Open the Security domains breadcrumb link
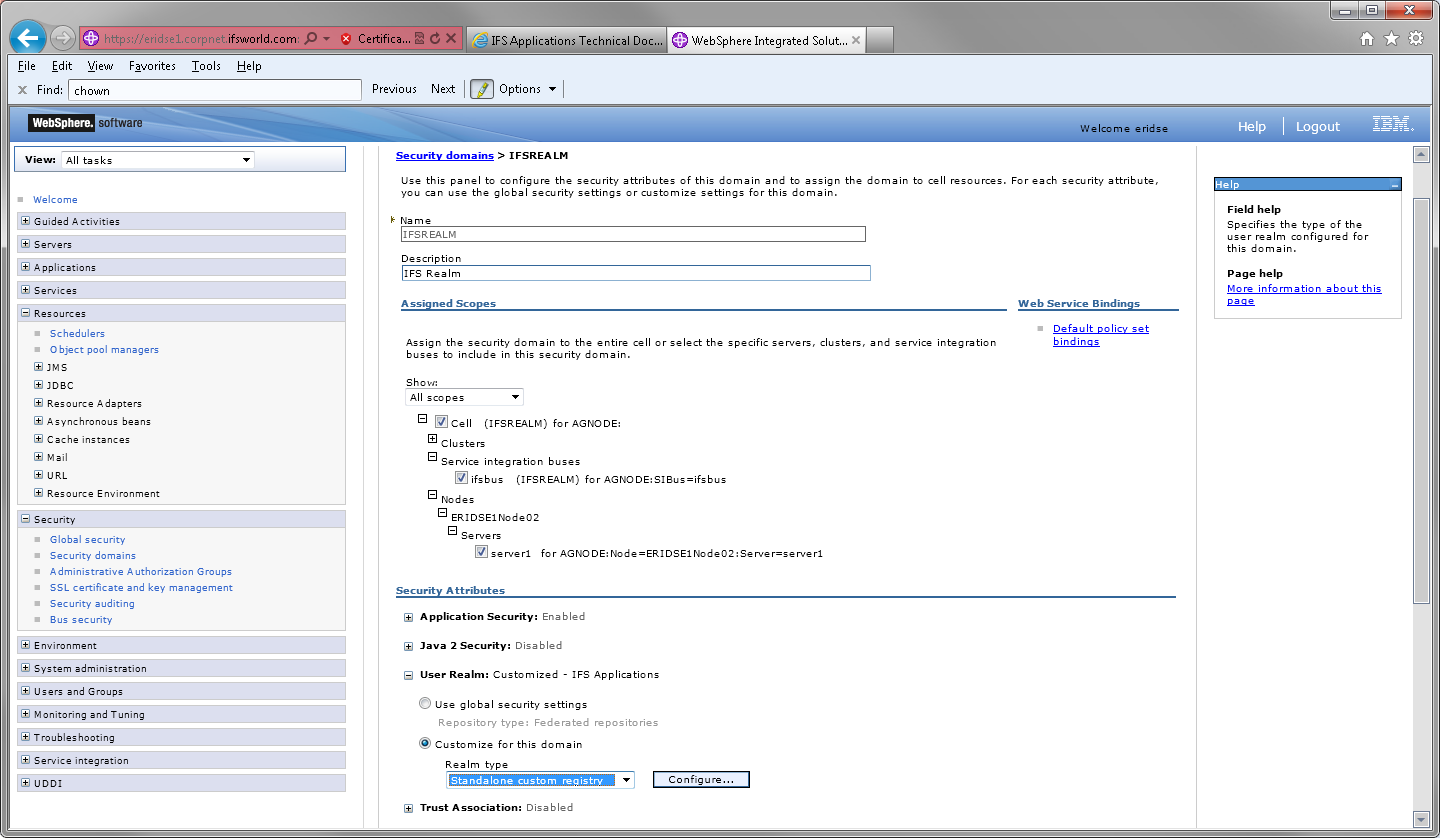Image resolution: width=1440 pixels, height=838 pixels. pyautogui.click(x=445, y=155)
